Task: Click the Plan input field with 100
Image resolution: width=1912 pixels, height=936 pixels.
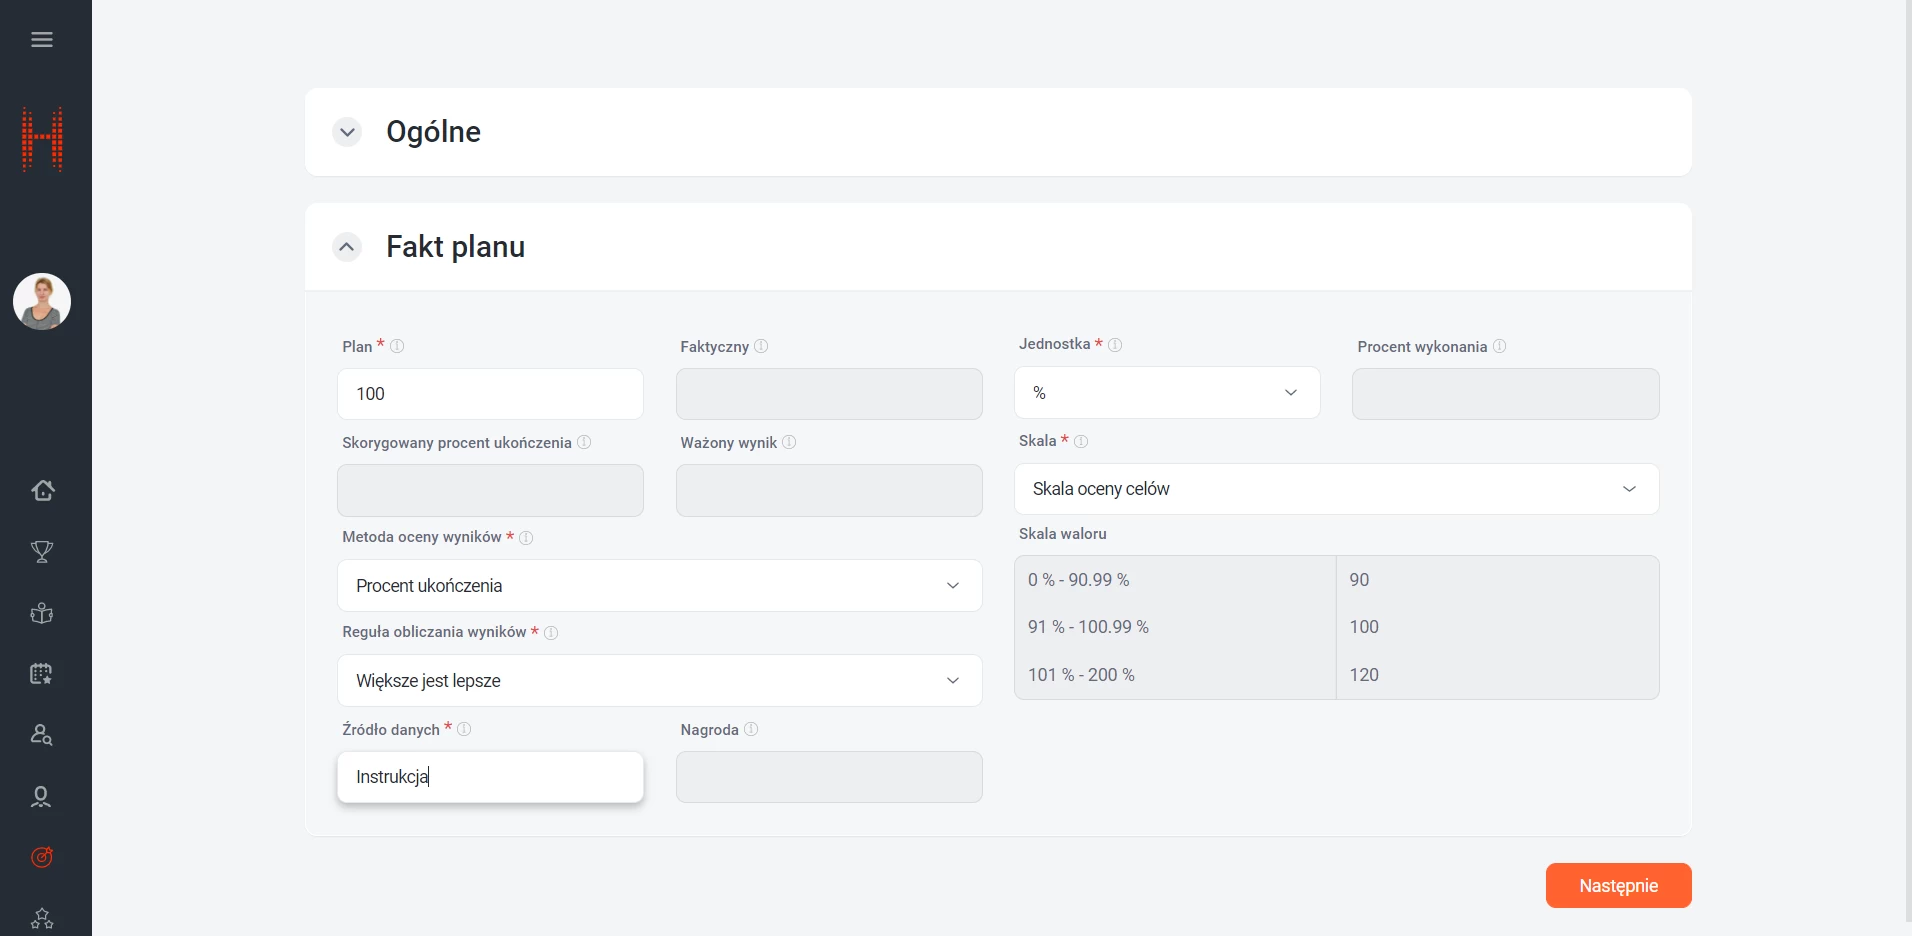Action: pos(490,394)
